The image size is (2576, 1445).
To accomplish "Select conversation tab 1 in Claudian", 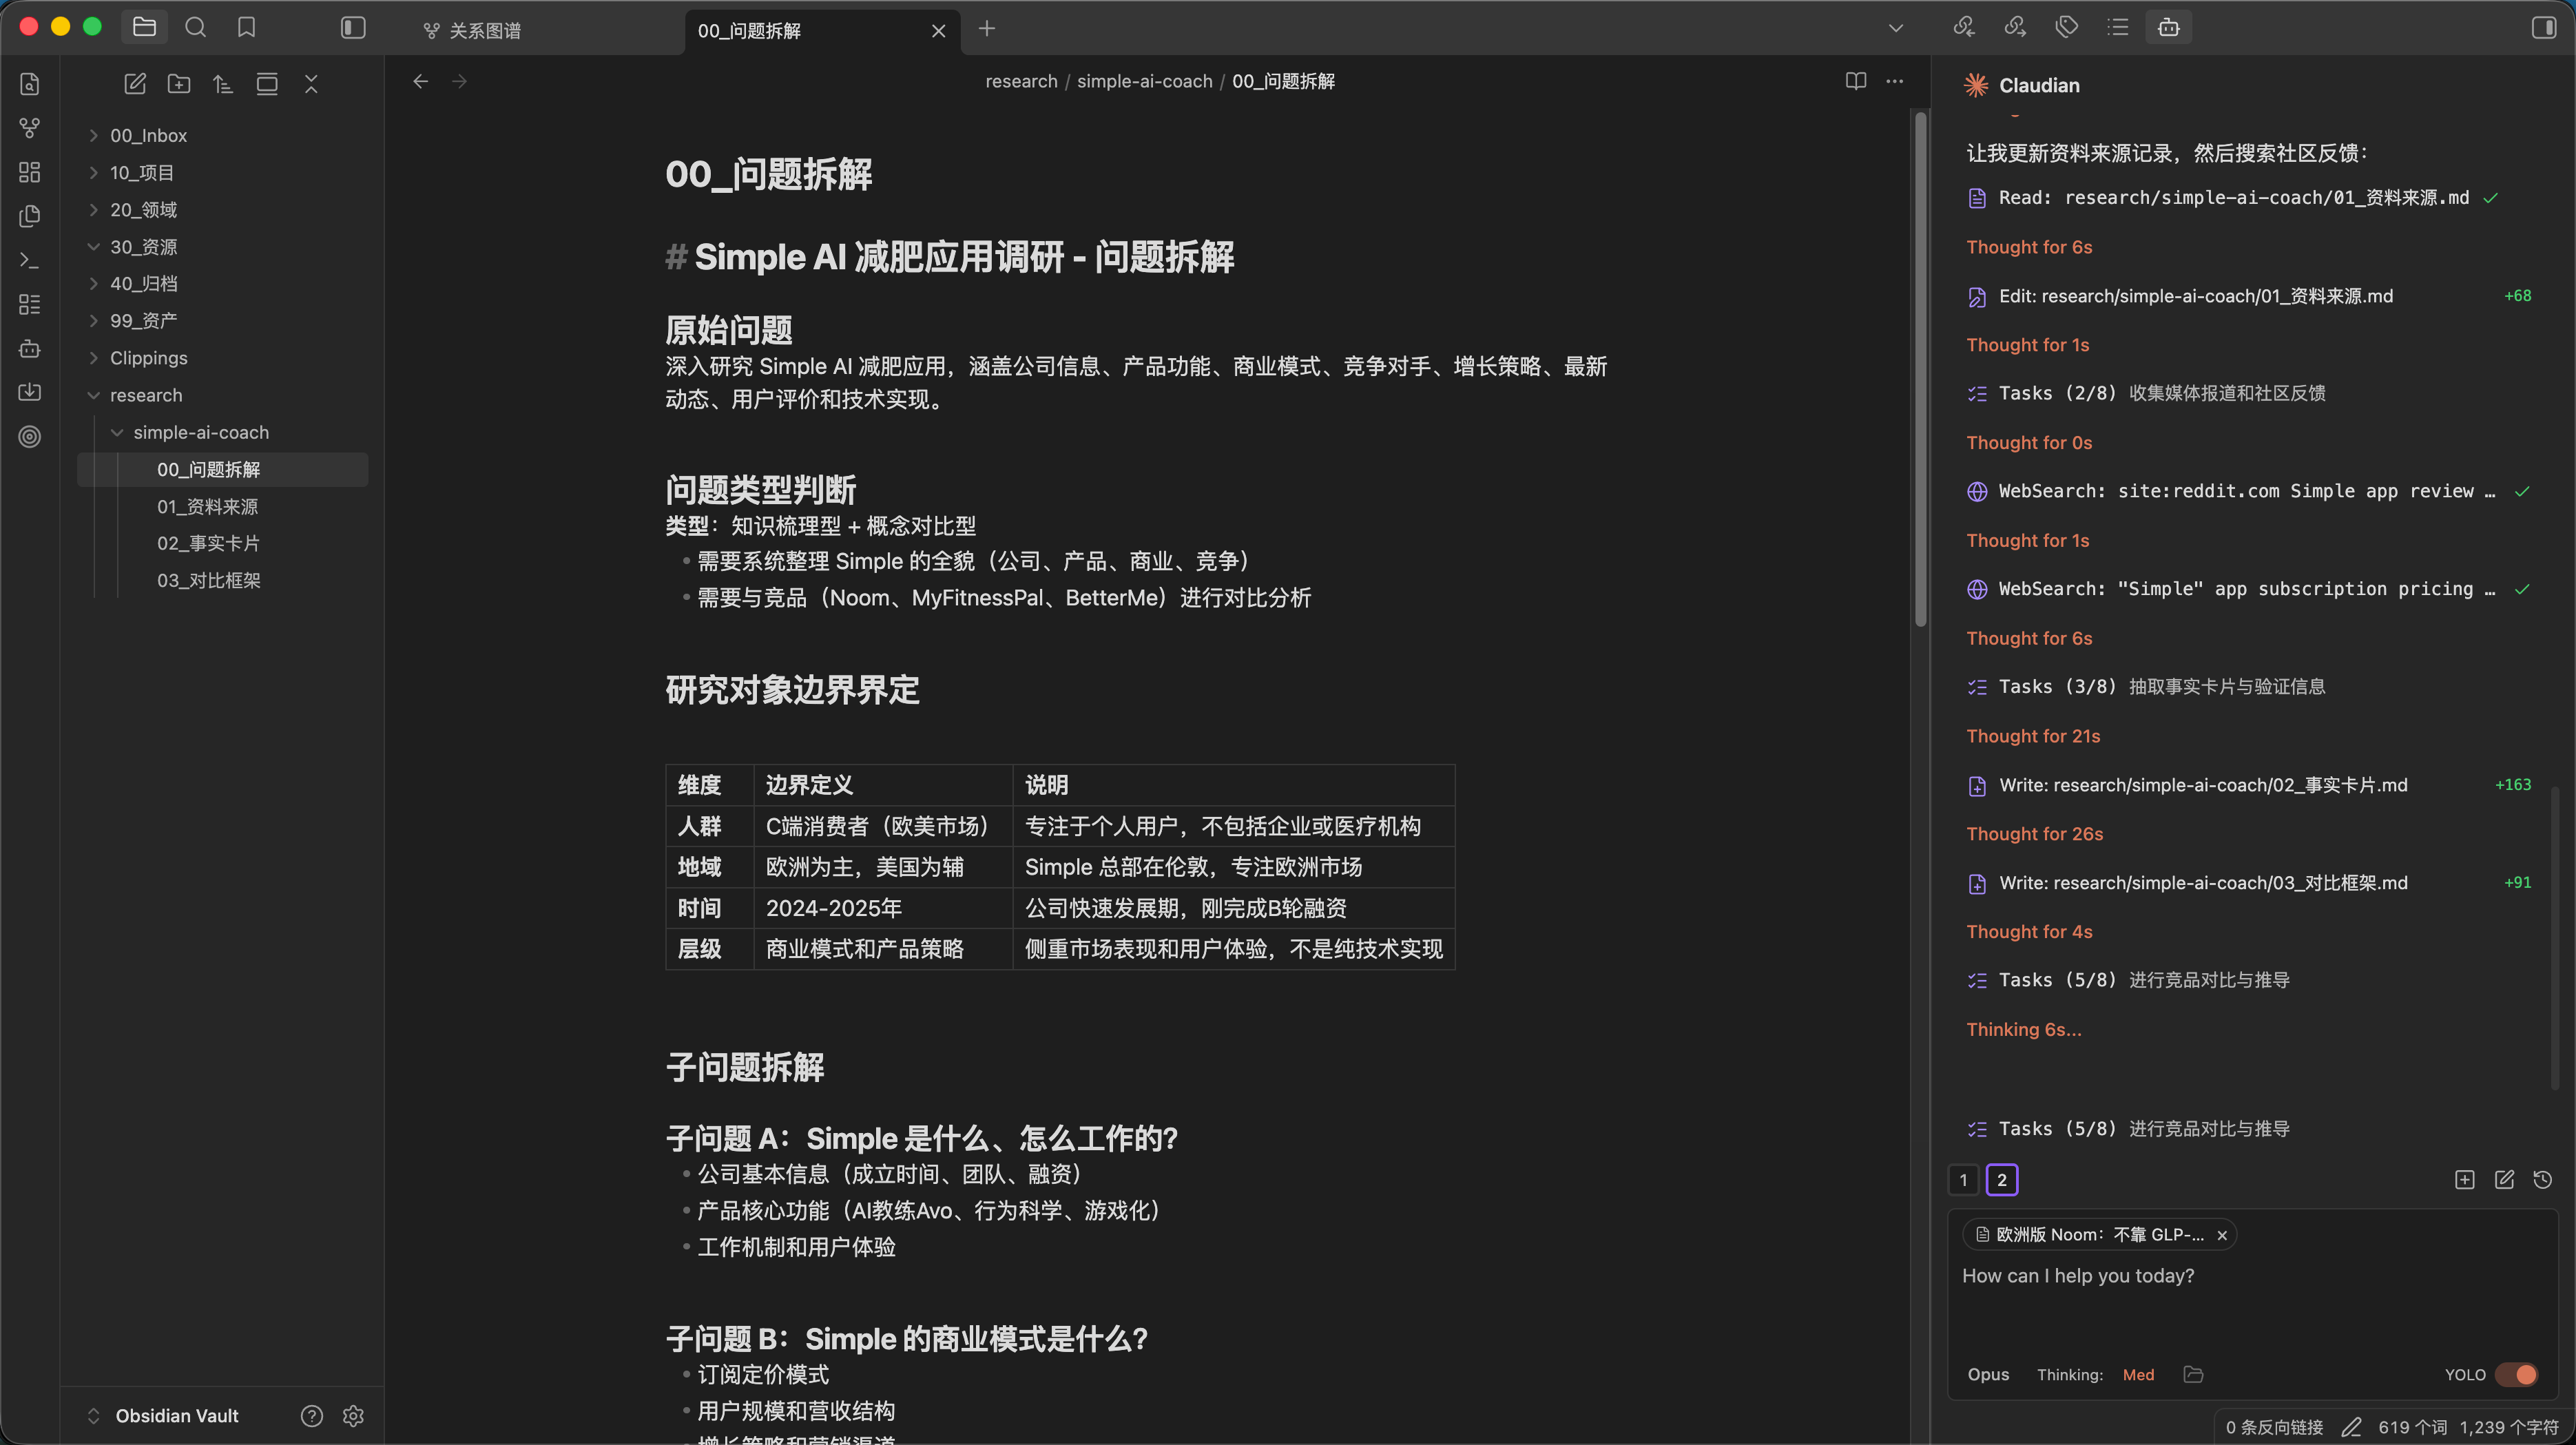I will click(1963, 1180).
